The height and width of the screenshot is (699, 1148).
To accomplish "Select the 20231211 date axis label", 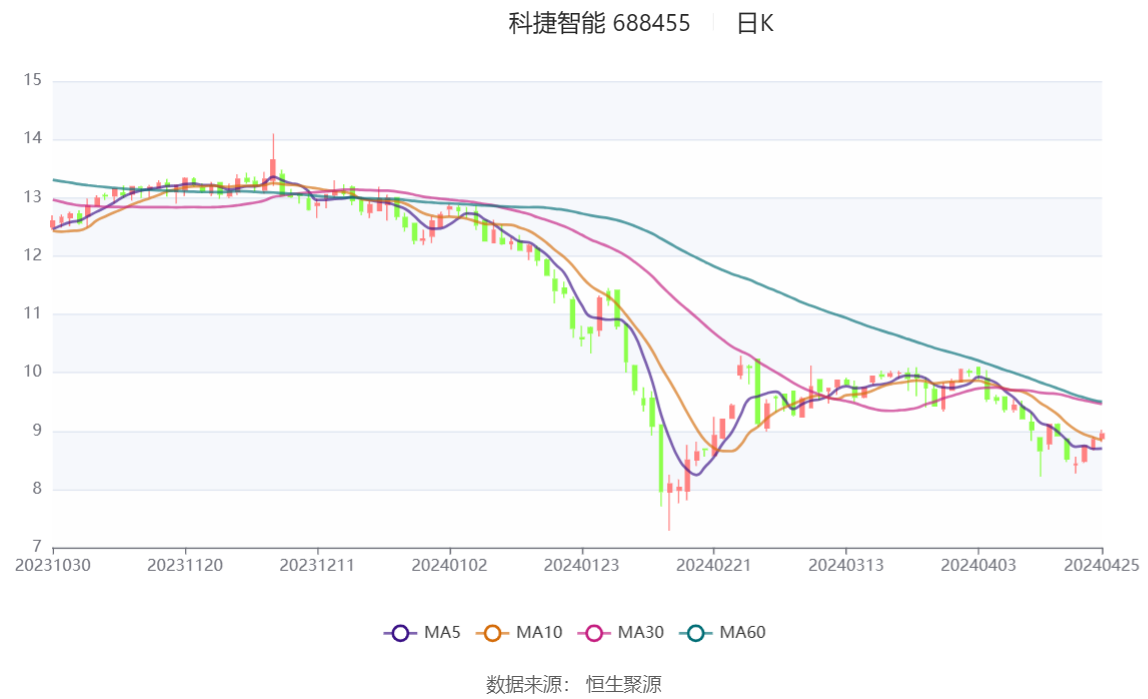I will point(317,565).
